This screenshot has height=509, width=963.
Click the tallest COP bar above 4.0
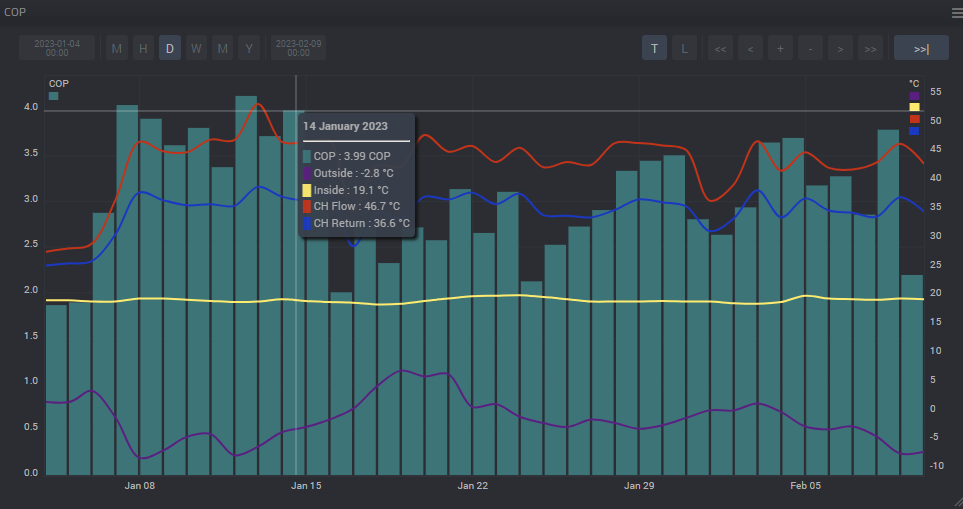(246, 285)
